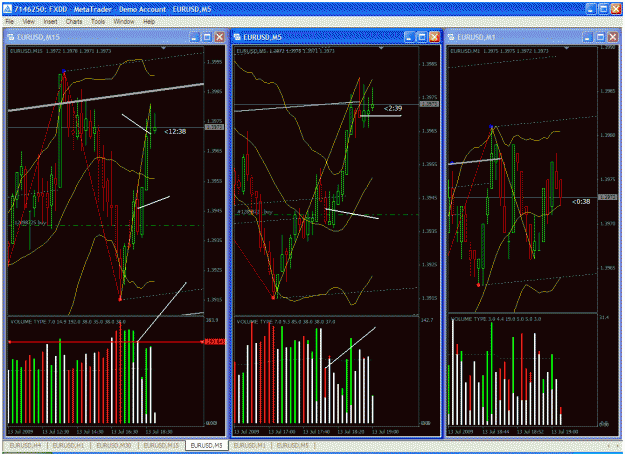Click the chart icon of the EURUSD,M15 window
The image size is (625, 454).
pos(10,37)
